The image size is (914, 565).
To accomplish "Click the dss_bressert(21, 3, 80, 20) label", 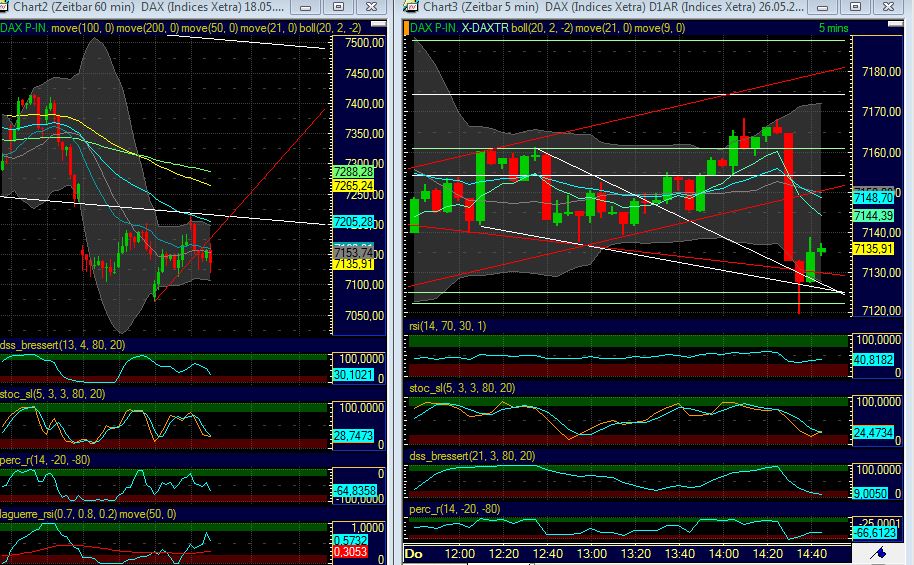I will pyautogui.click(x=472, y=455).
